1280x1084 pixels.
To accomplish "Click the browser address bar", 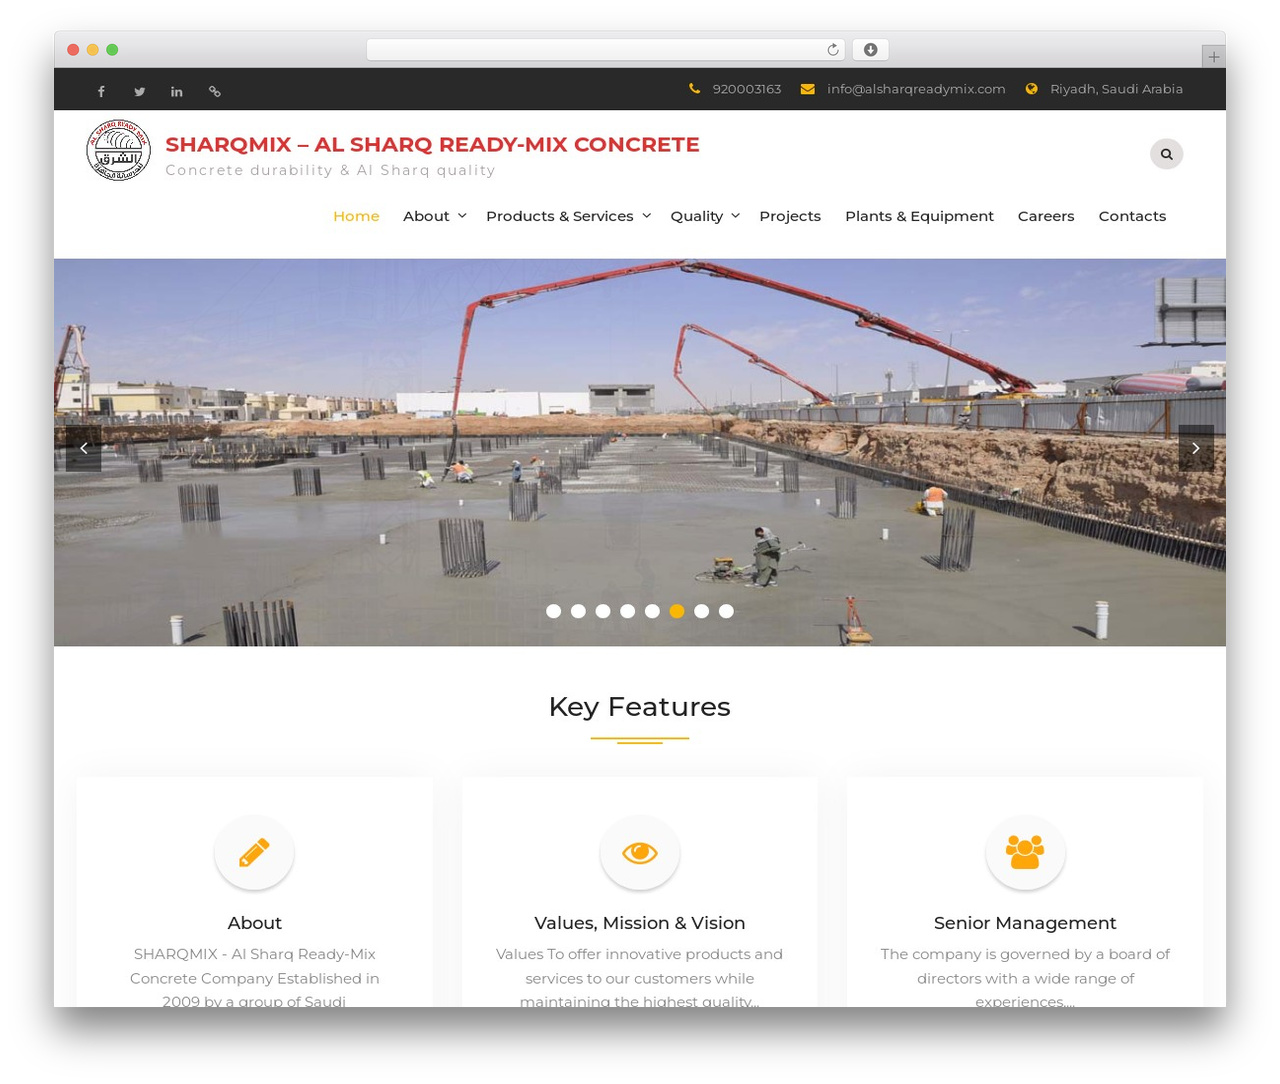I will (x=606, y=49).
